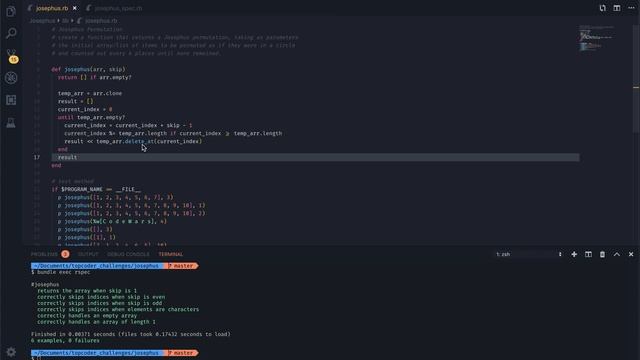Image resolution: width=640 pixels, height=360 pixels.
Task: Close the bottom panel
Action: [x=631, y=254]
